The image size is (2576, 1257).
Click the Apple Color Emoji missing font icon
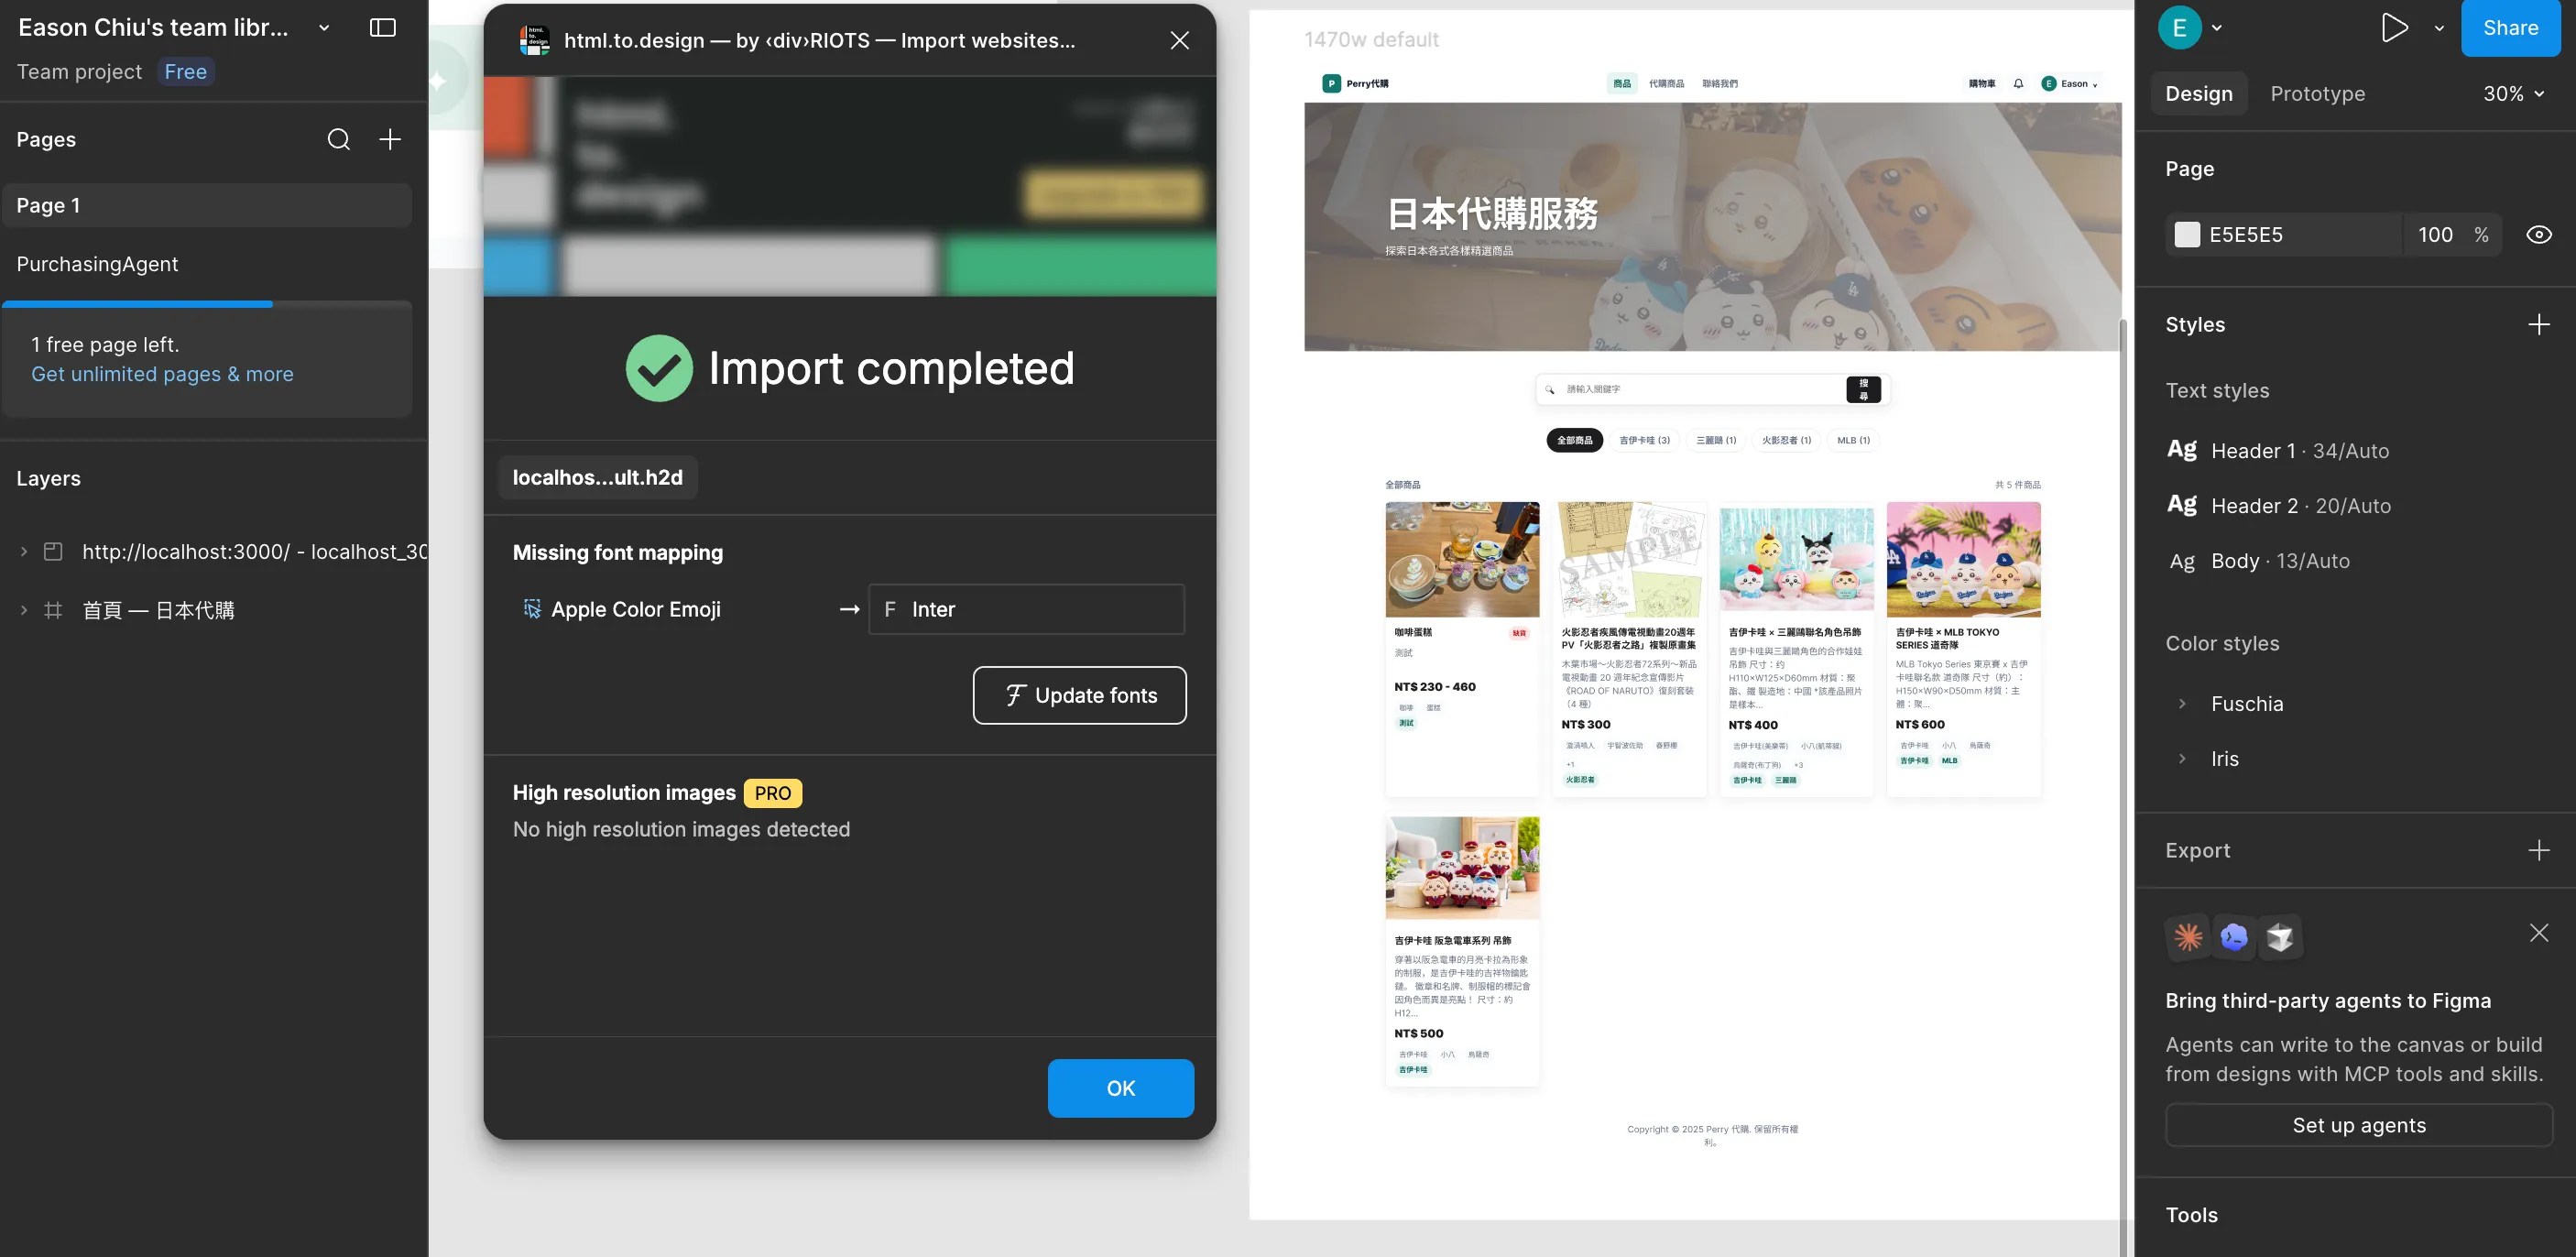pos(532,609)
